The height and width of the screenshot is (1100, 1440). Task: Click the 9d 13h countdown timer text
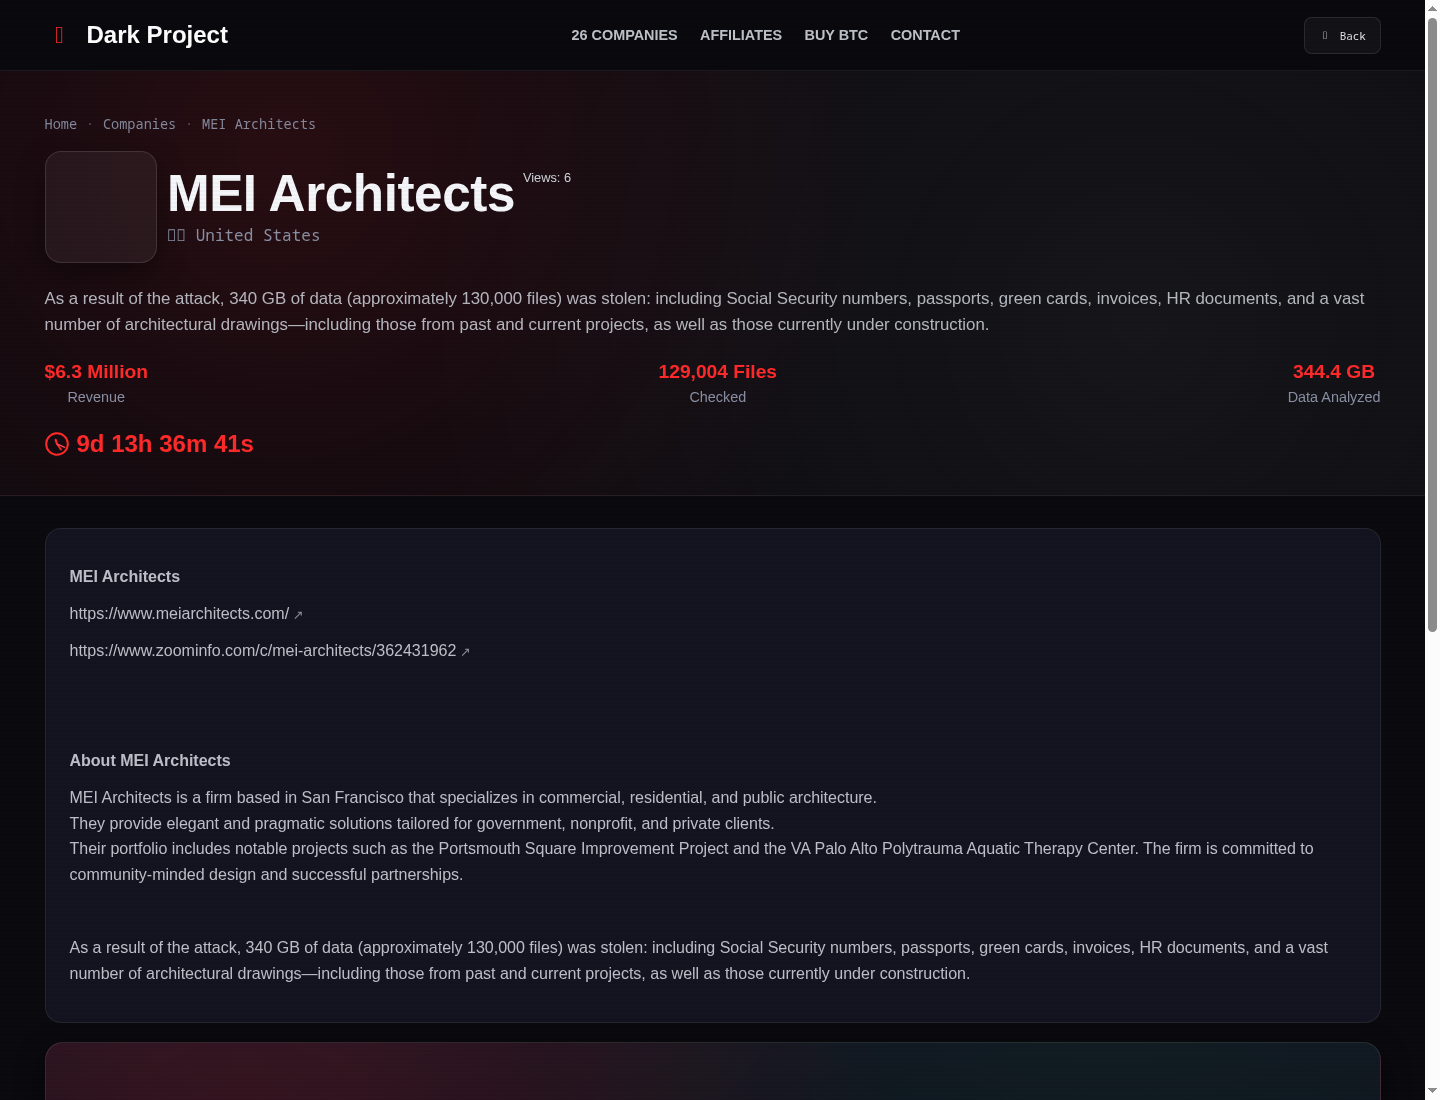tap(165, 444)
